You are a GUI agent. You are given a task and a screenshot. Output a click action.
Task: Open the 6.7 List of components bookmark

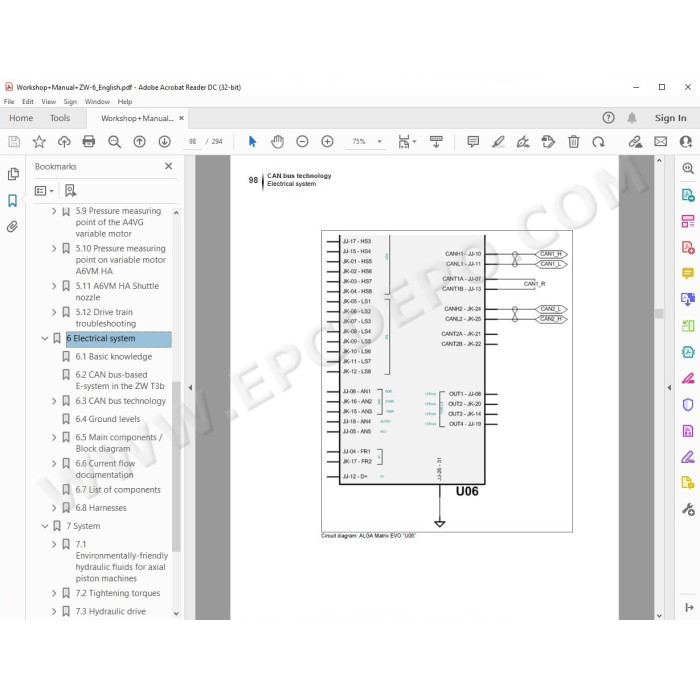click(118, 490)
